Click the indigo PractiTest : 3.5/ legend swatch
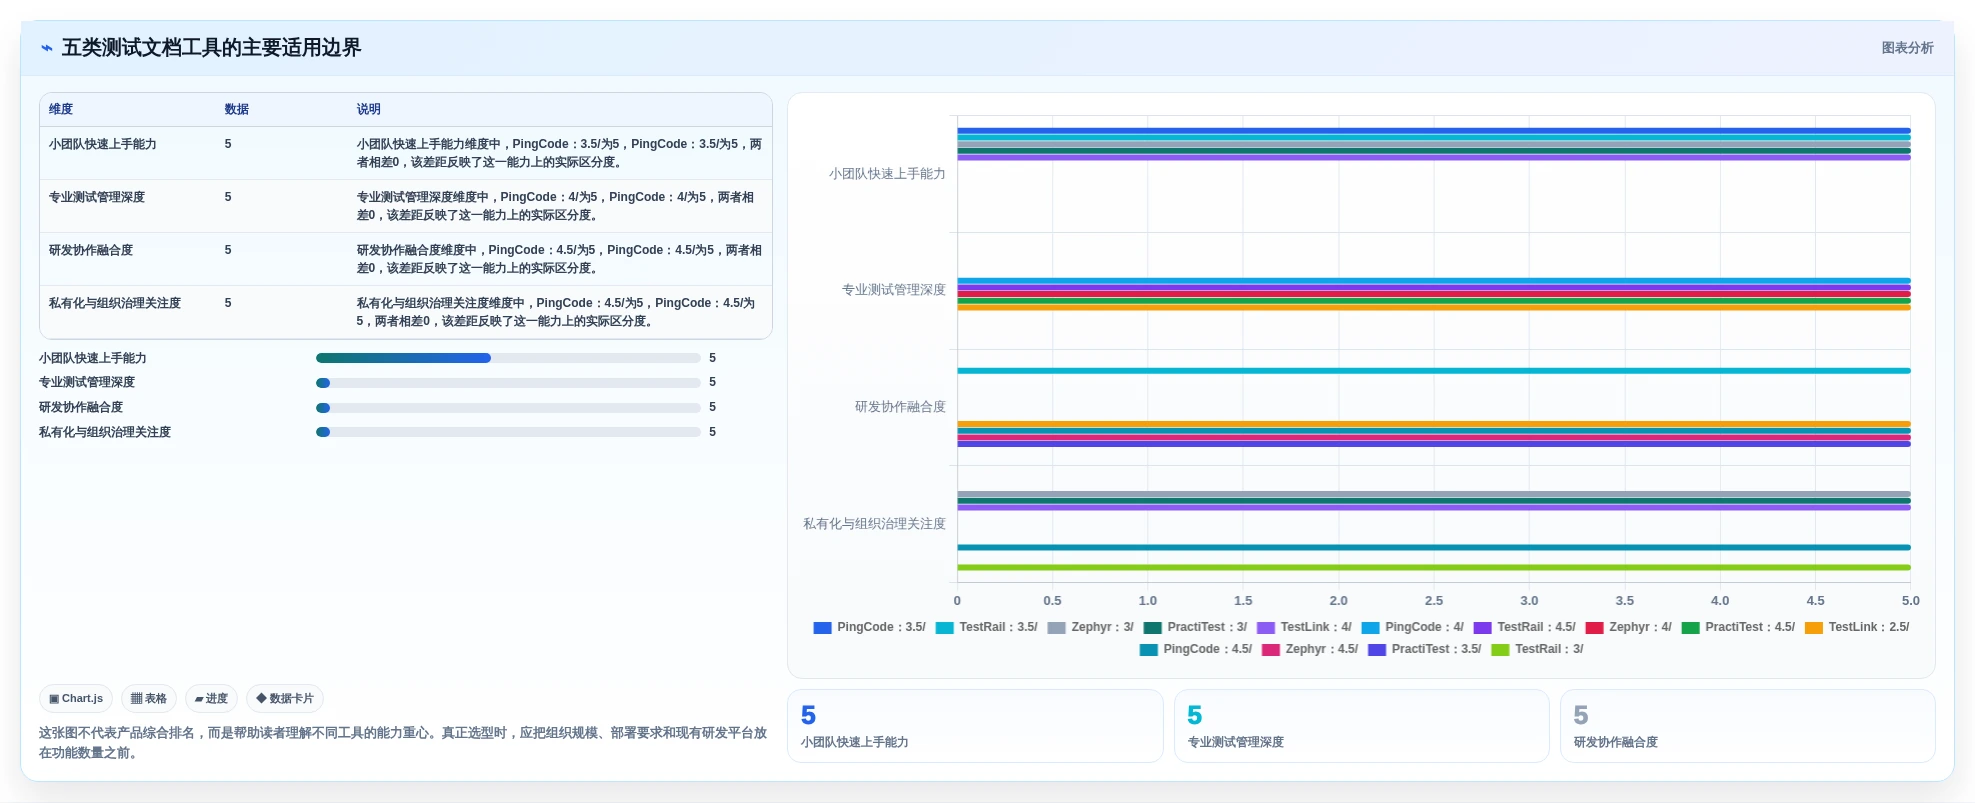The width and height of the screenshot is (1975, 803). (1376, 650)
